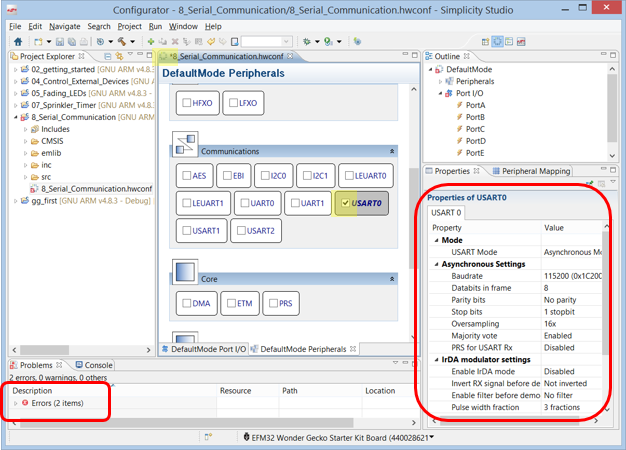
Task: Open the Window menu
Action: coord(183,26)
